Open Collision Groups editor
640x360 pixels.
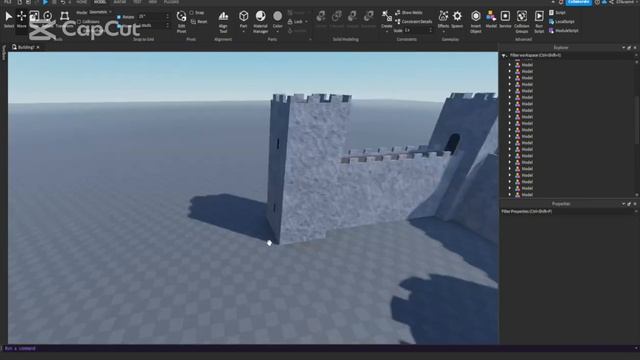522,22
